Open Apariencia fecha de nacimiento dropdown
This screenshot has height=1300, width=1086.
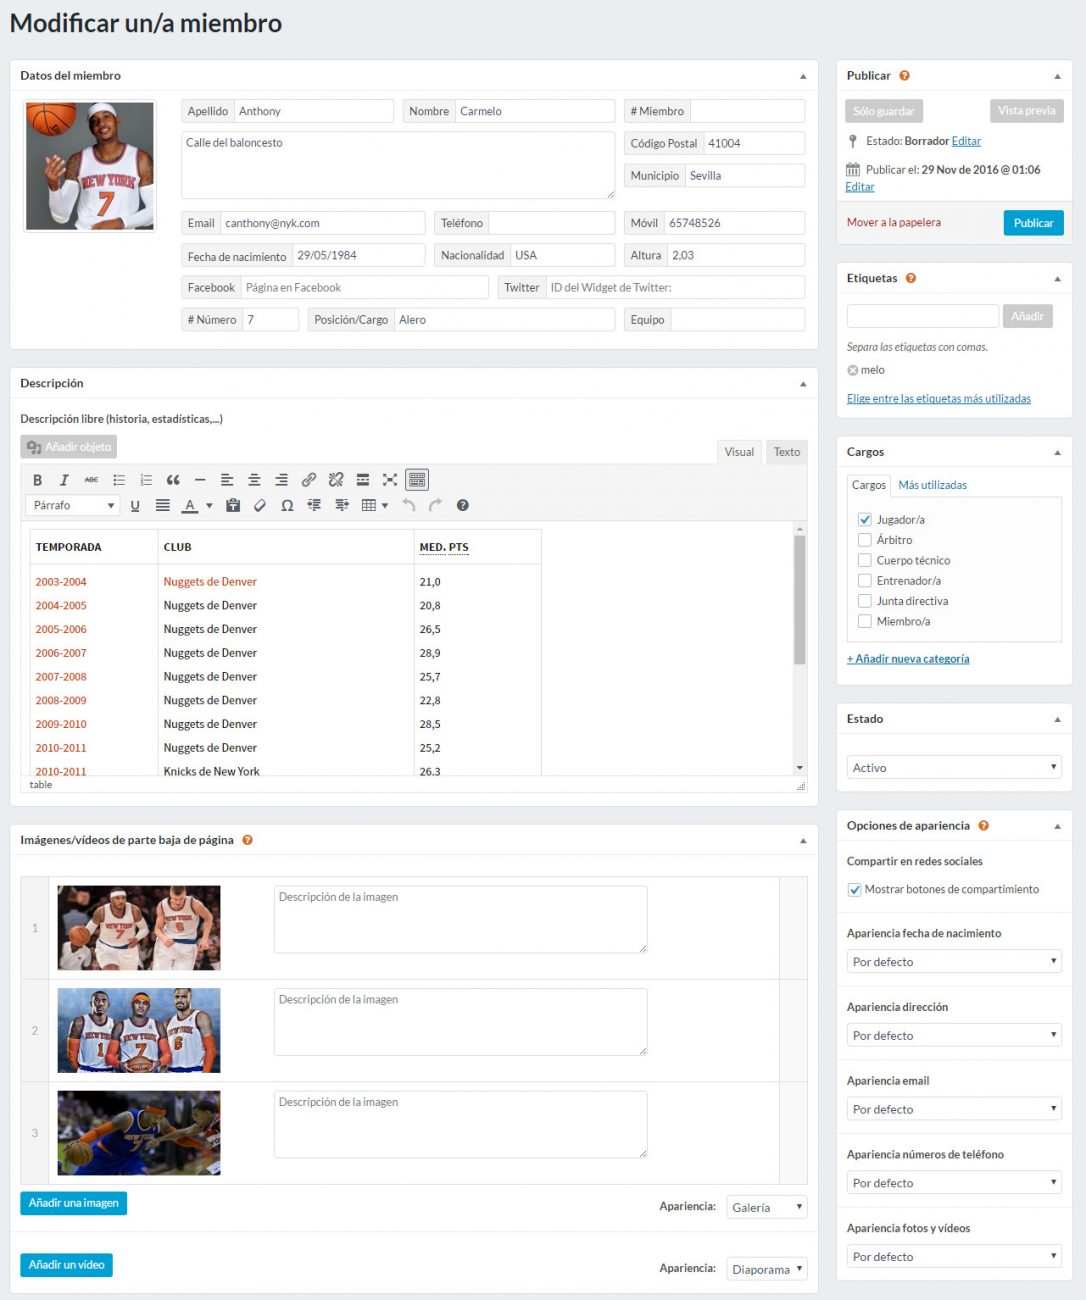pyautogui.click(x=954, y=961)
